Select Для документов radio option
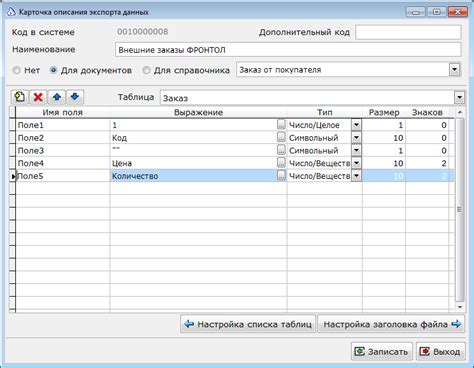The height and width of the screenshot is (368, 474). pyautogui.click(x=53, y=70)
